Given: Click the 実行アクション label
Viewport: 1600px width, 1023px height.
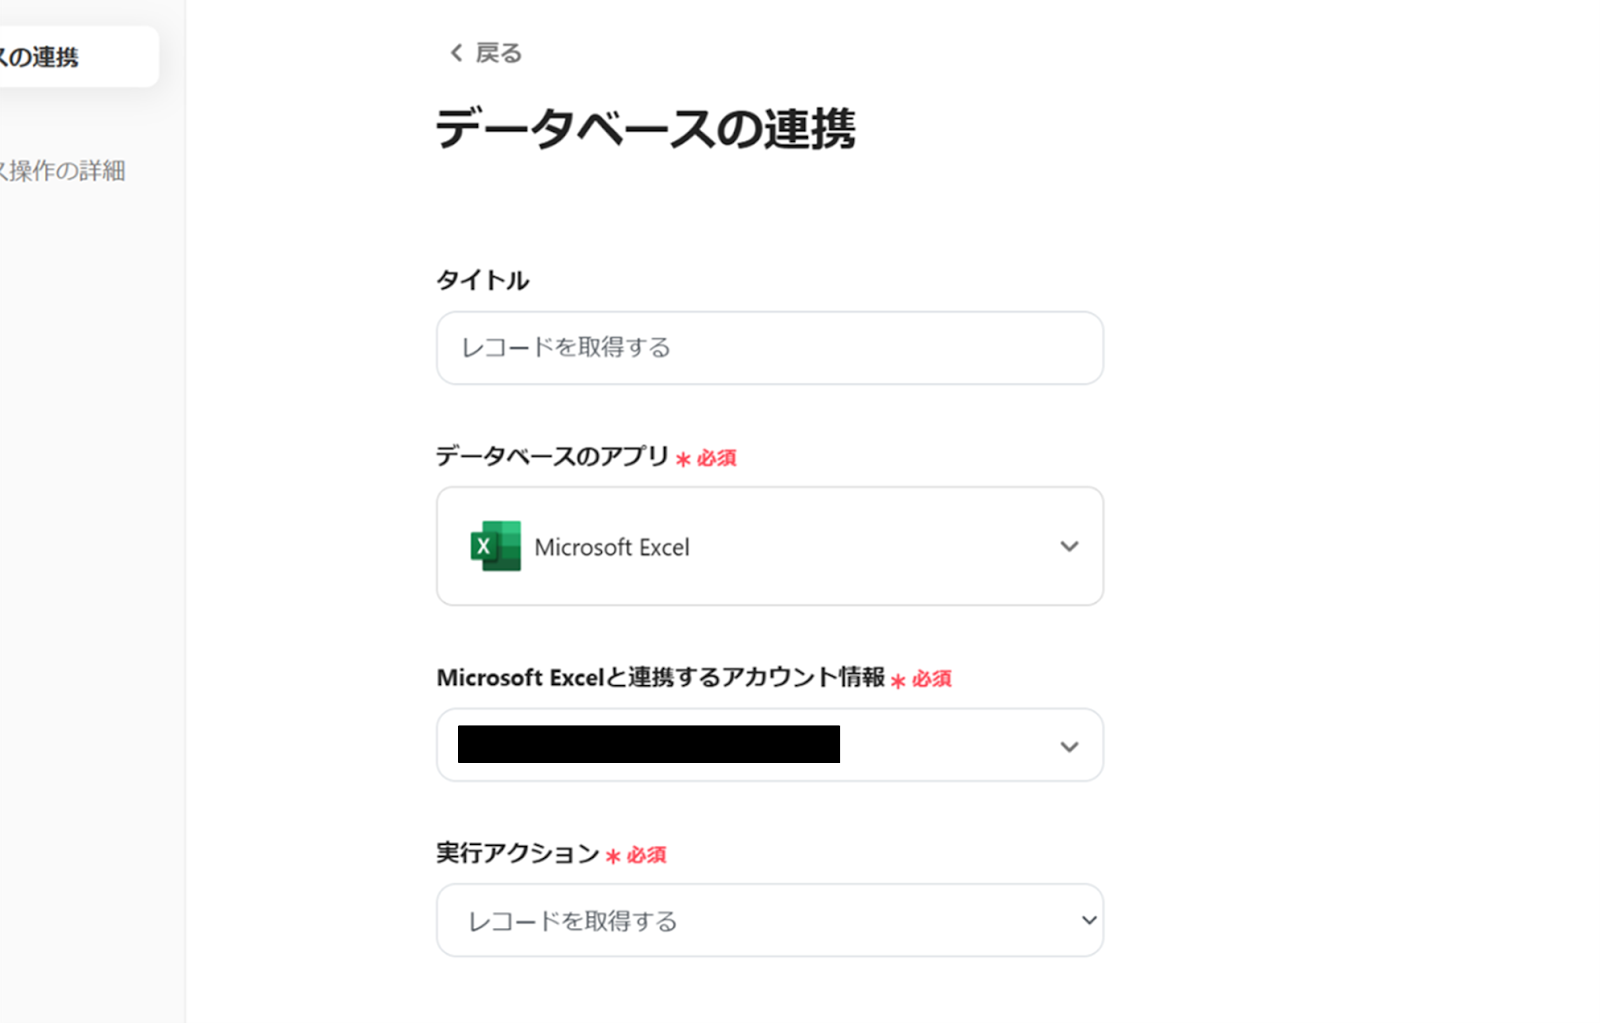Looking at the screenshot, I should (517, 853).
